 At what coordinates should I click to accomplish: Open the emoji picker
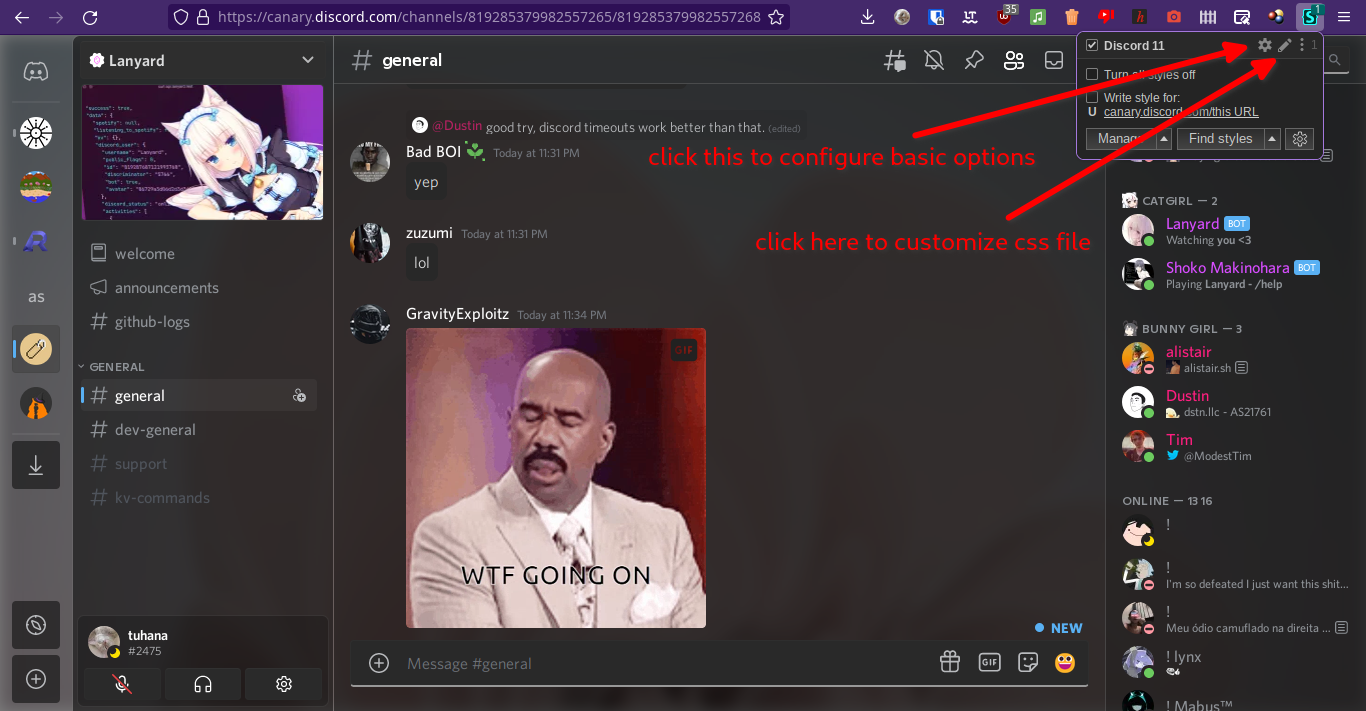[x=1066, y=662]
